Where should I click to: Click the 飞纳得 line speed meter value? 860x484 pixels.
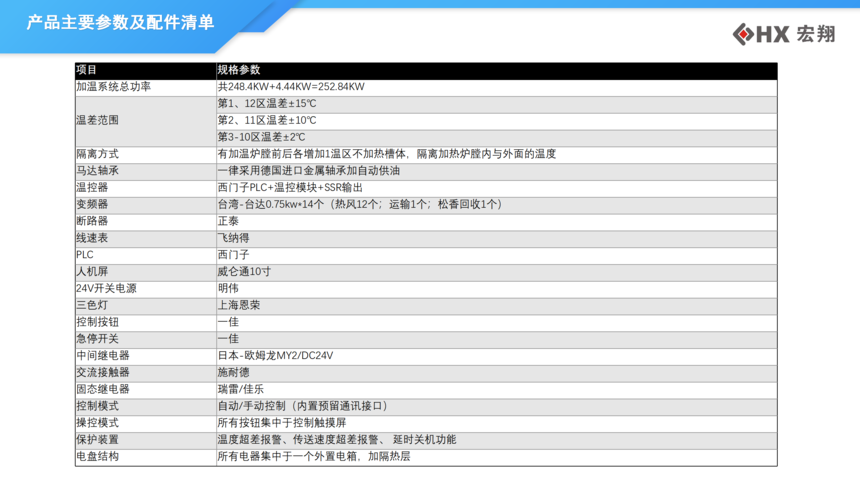click(x=234, y=238)
